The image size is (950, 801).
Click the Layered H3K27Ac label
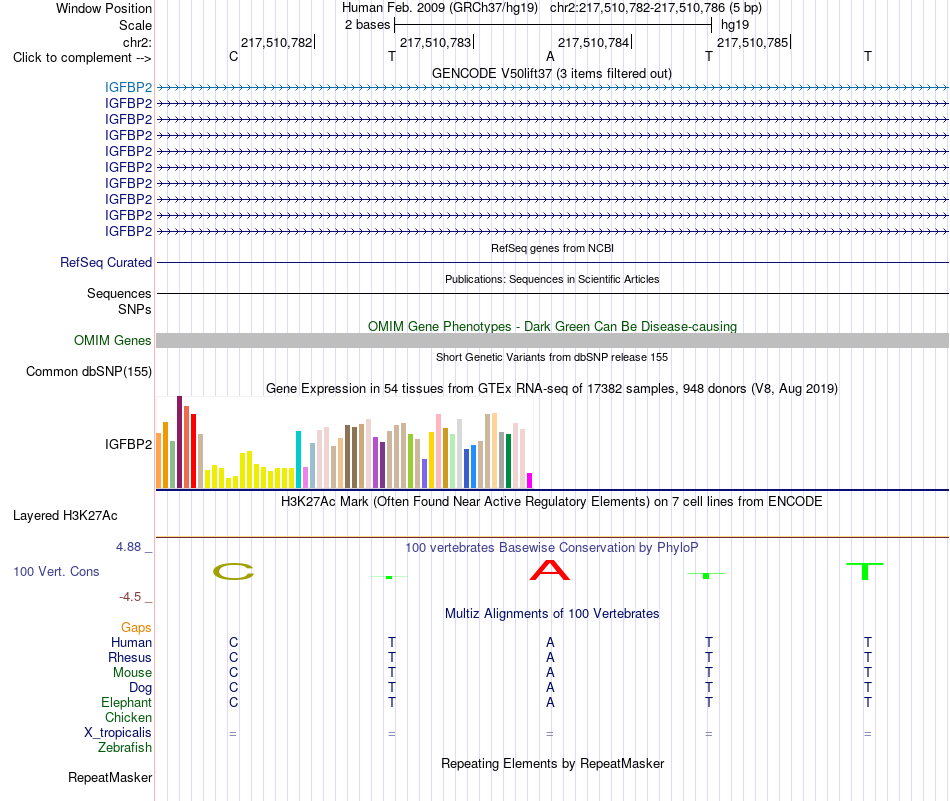[65, 516]
